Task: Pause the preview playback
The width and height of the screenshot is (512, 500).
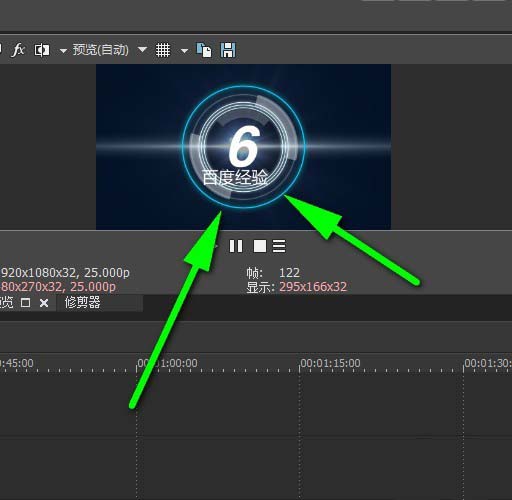Action: (236, 246)
